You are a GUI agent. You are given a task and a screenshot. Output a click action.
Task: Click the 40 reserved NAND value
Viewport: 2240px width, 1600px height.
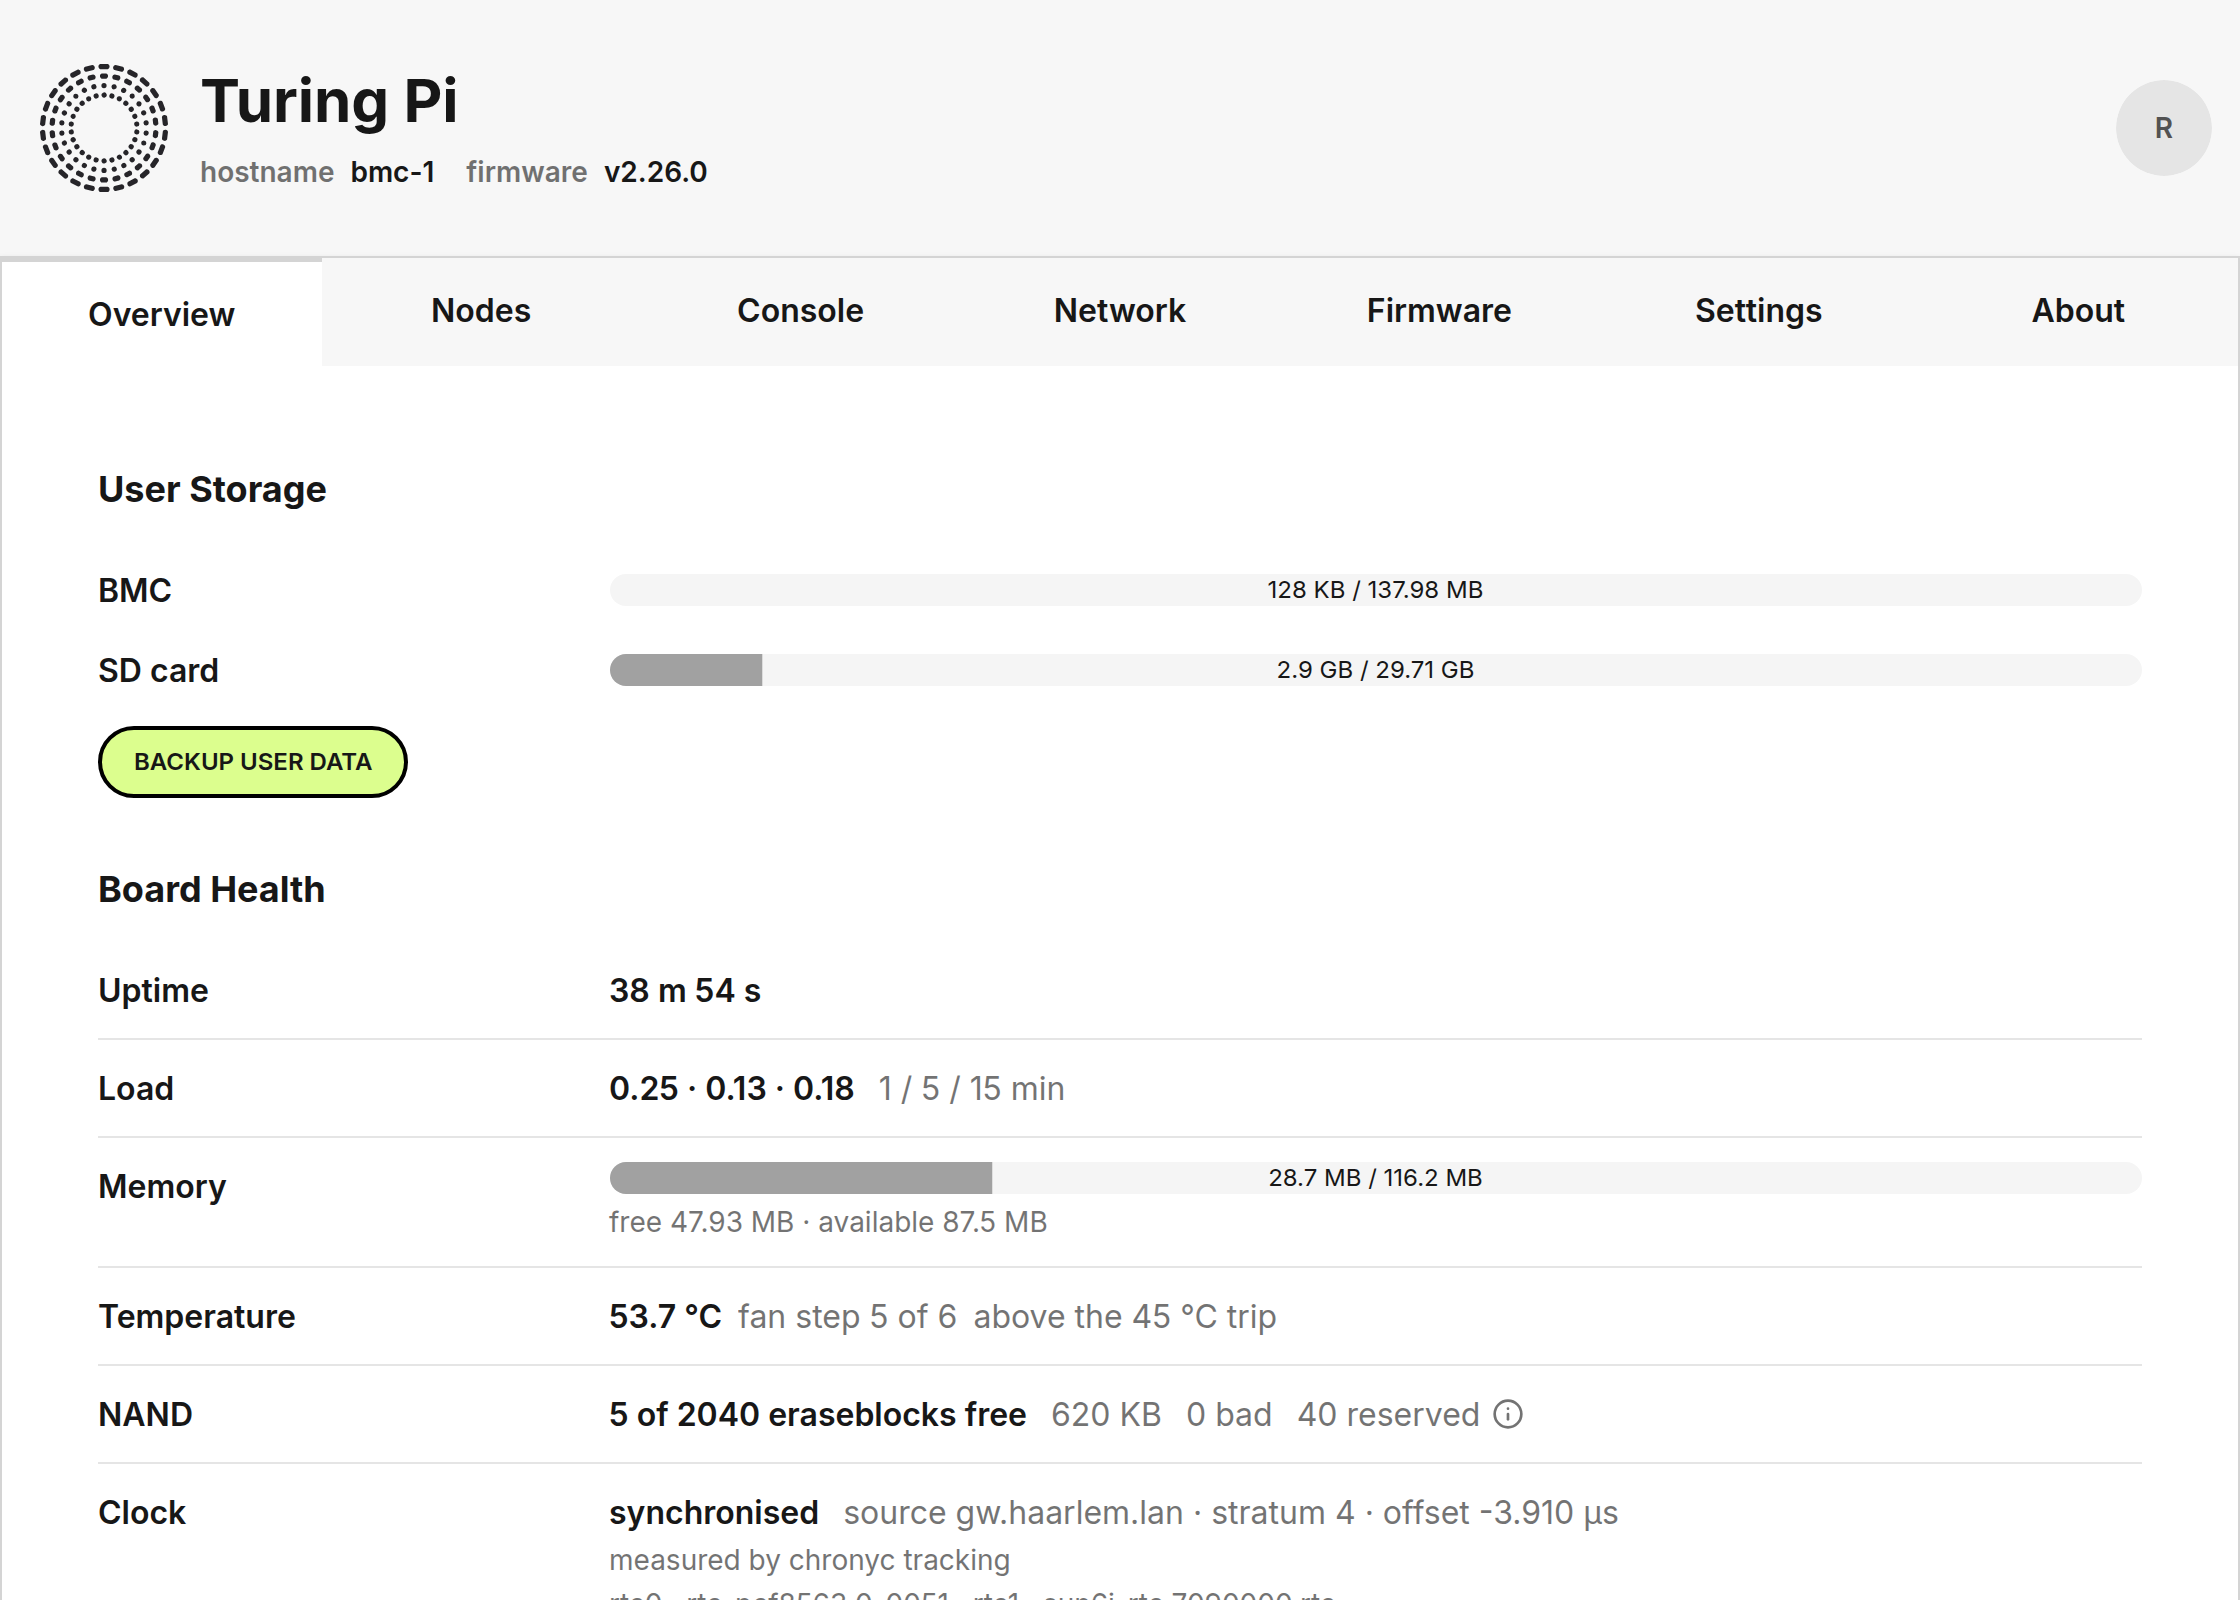[1388, 1414]
